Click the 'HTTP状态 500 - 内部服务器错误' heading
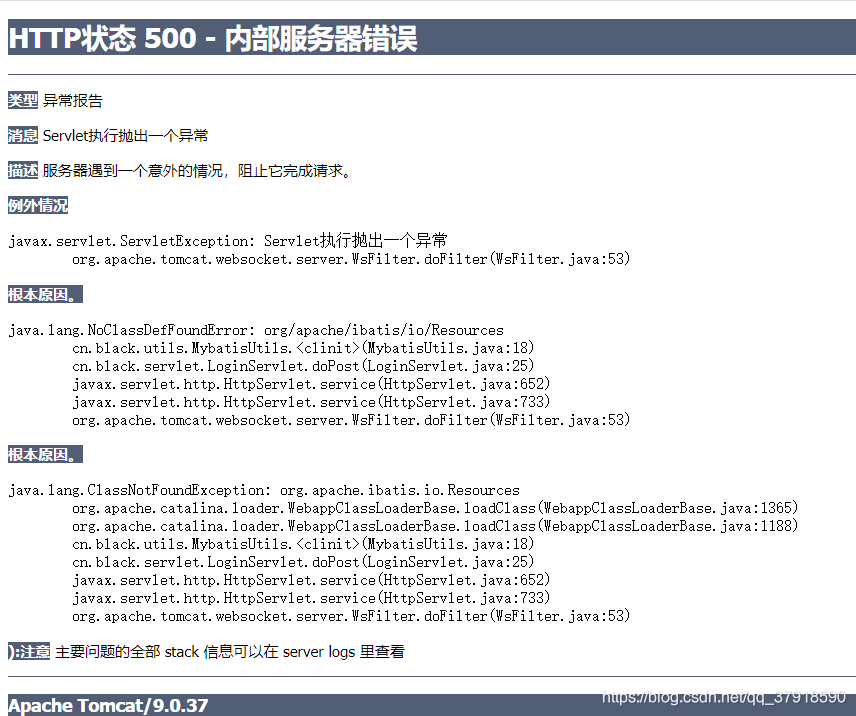Image resolution: width=856 pixels, height=716 pixels. [x=213, y=38]
